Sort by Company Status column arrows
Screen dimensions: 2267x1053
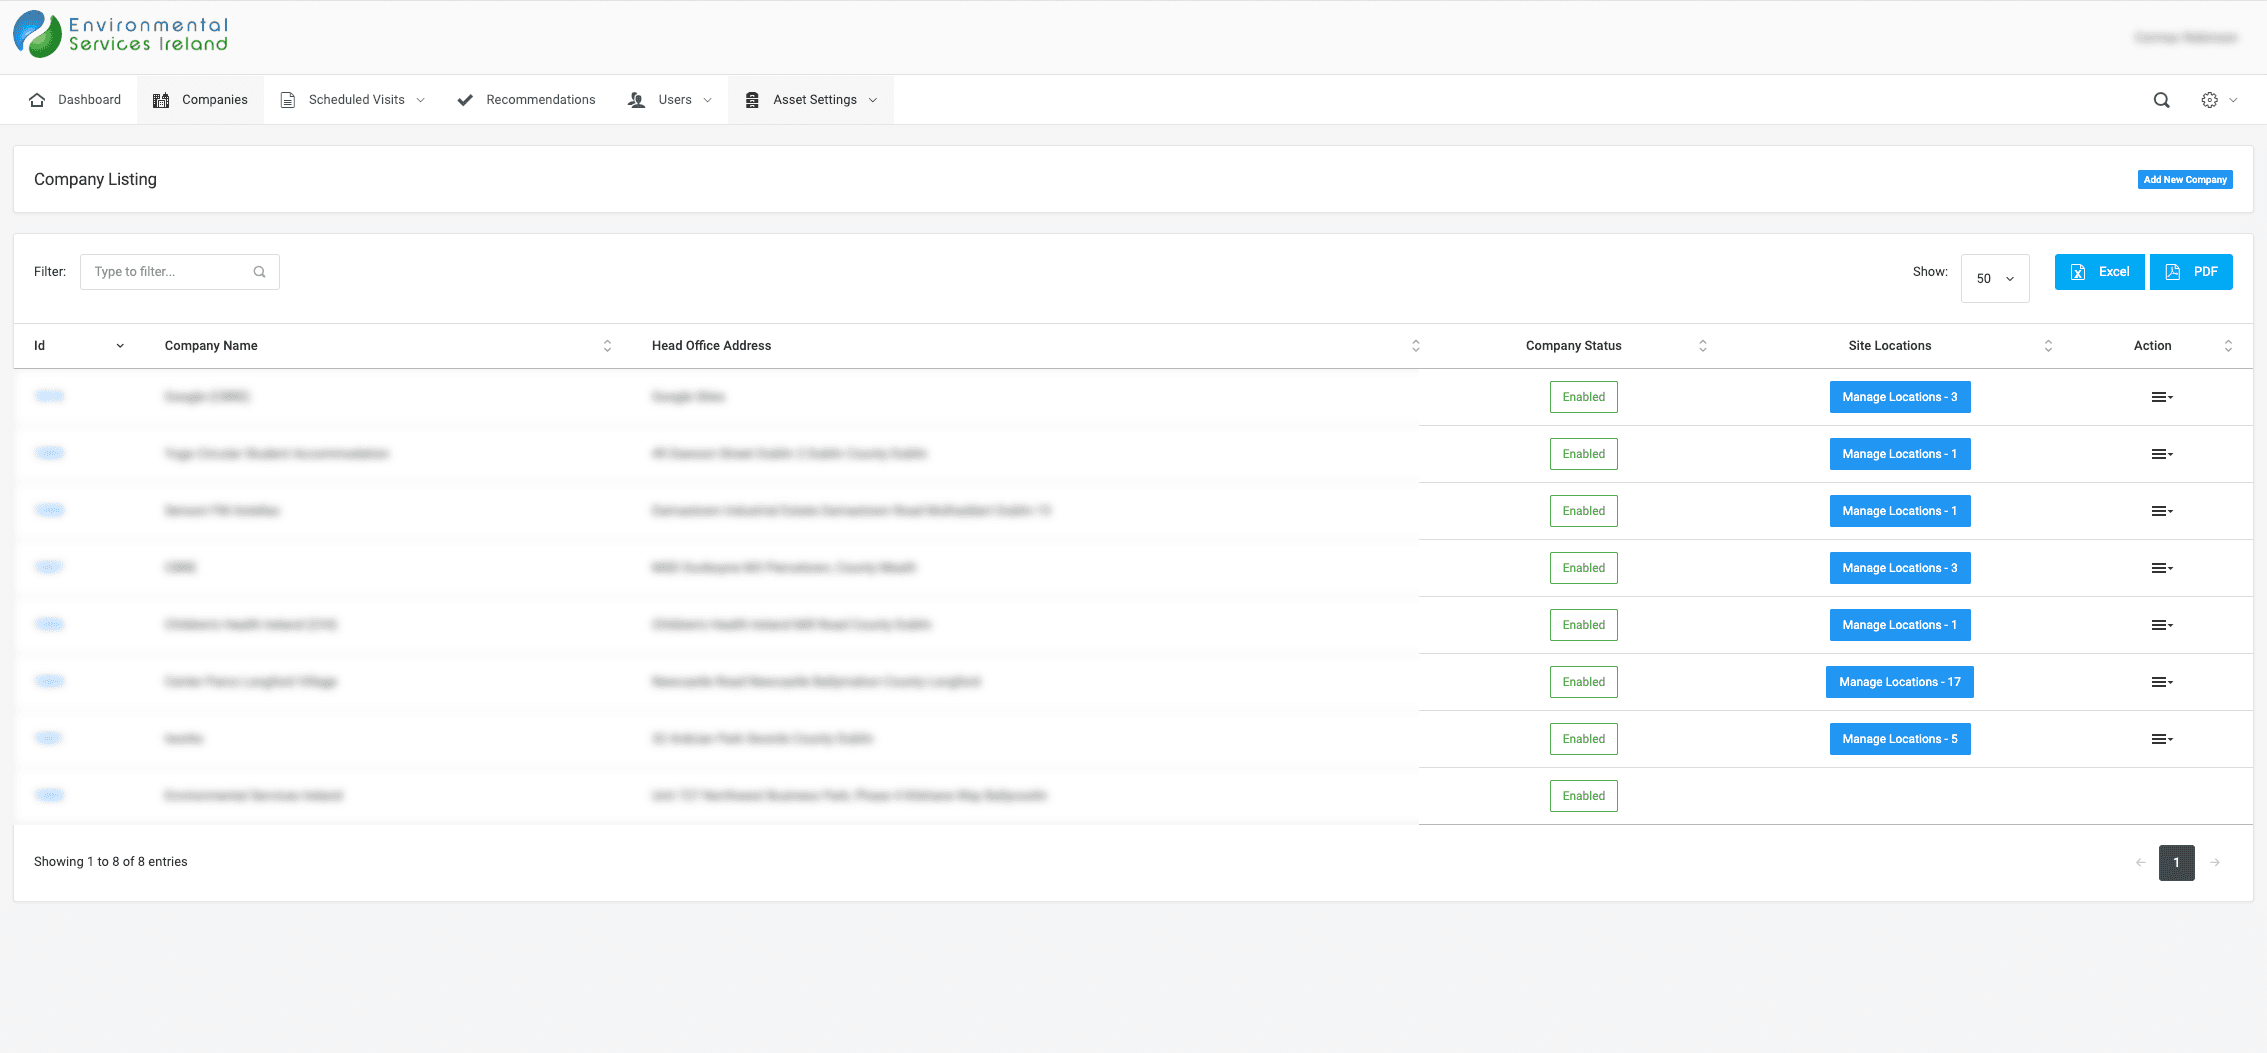pos(1703,346)
